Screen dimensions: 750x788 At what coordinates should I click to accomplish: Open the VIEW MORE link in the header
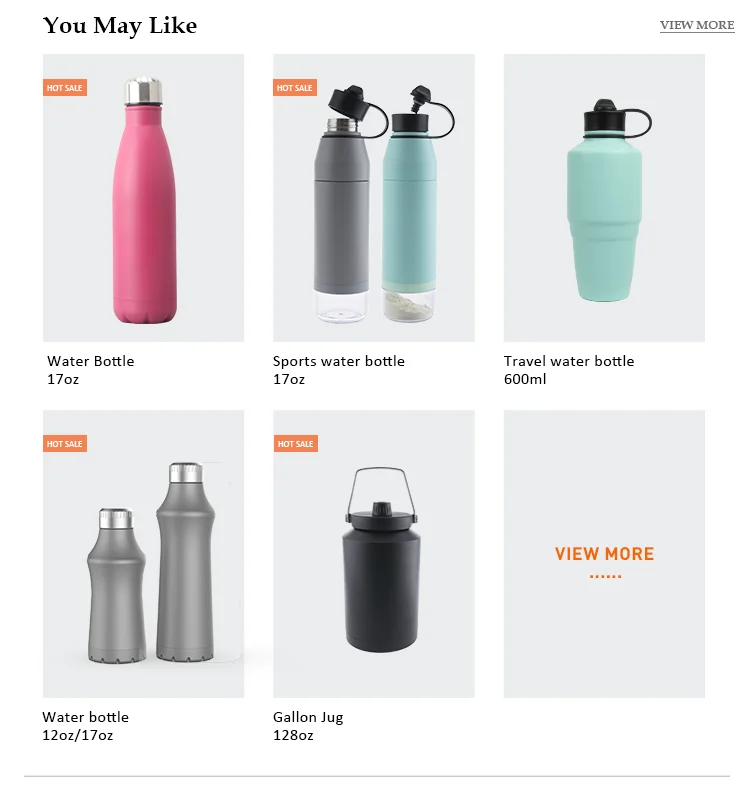coord(697,25)
